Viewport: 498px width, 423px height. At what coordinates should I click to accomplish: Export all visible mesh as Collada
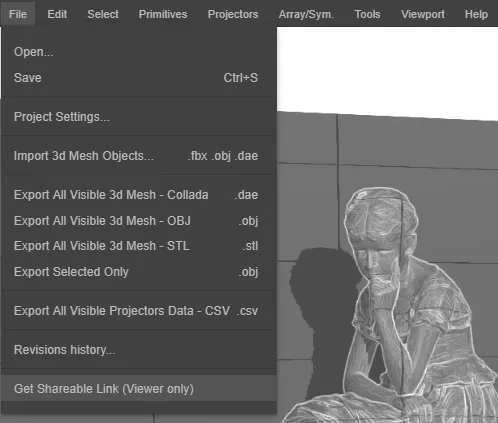139,195
